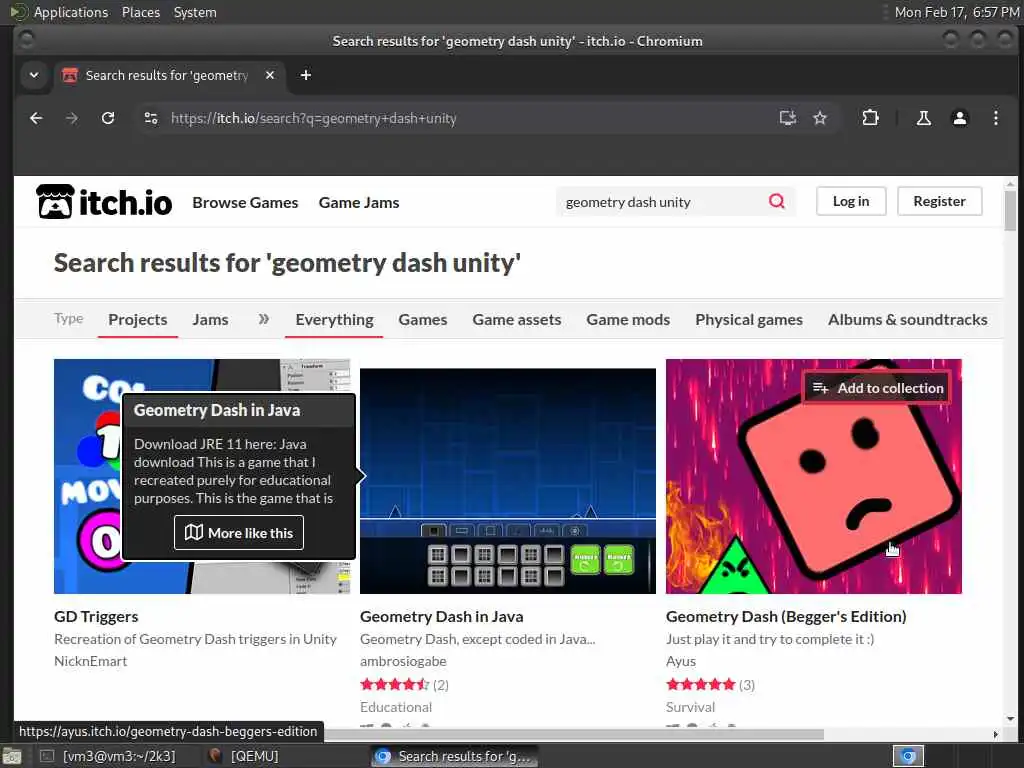Click the Log in button
The image size is (1024, 768).
click(x=851, y=201)
